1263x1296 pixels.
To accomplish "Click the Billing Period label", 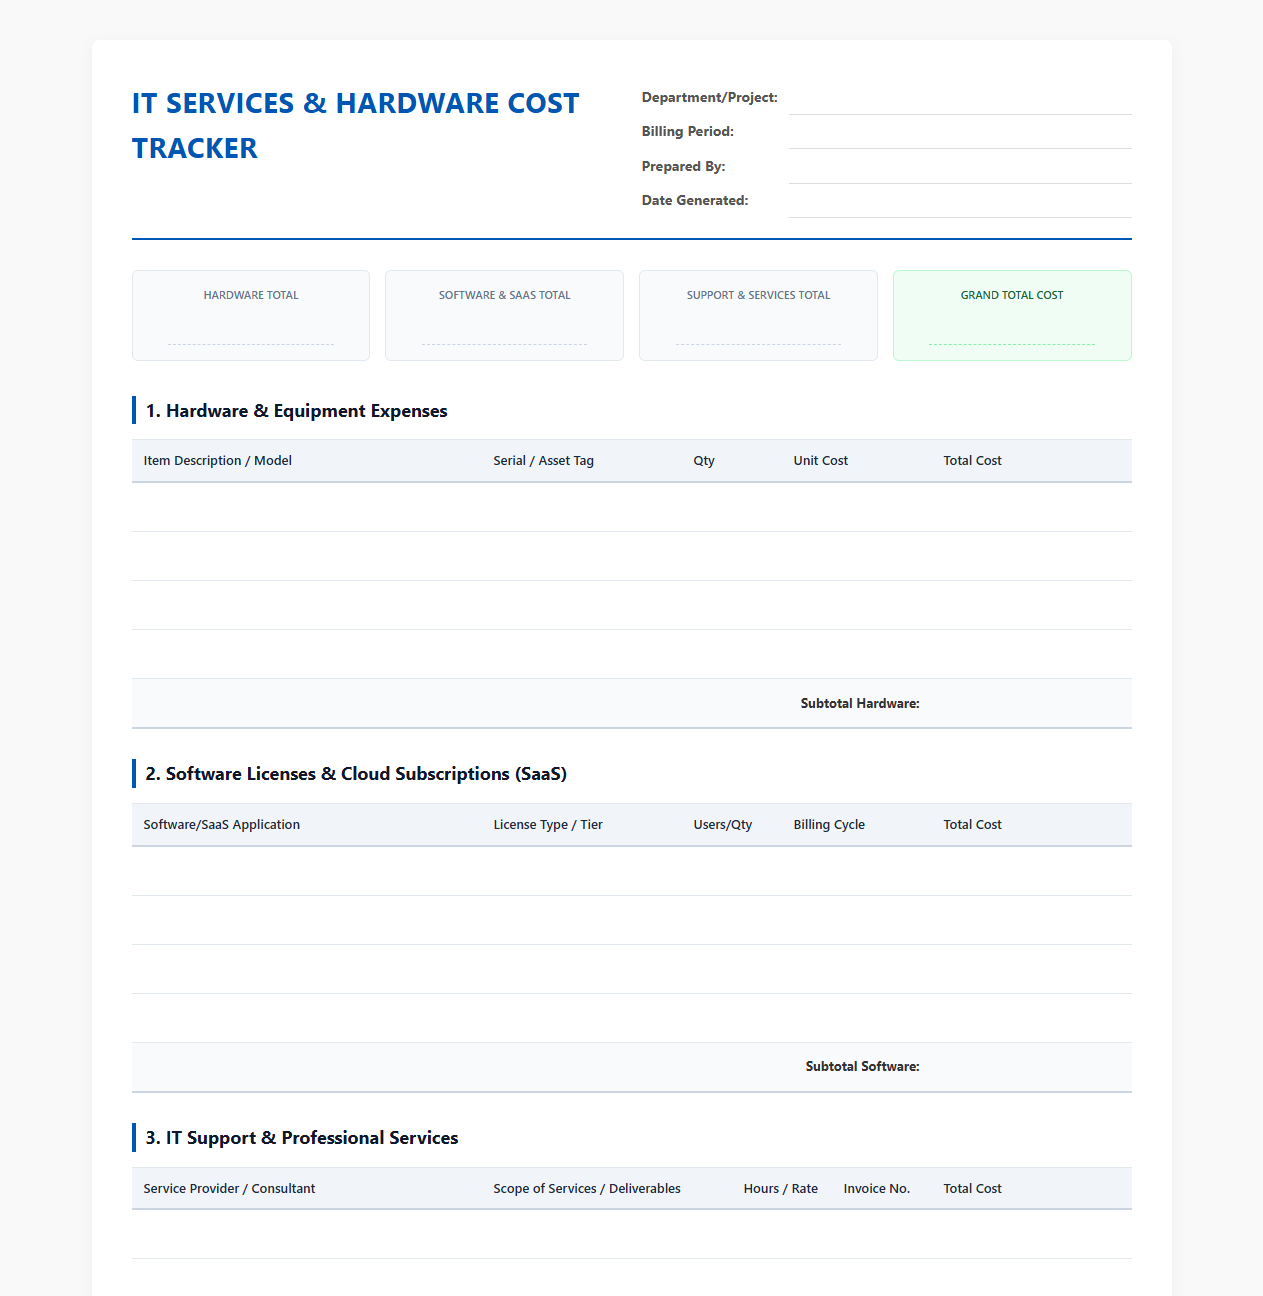I will (687, 132).
